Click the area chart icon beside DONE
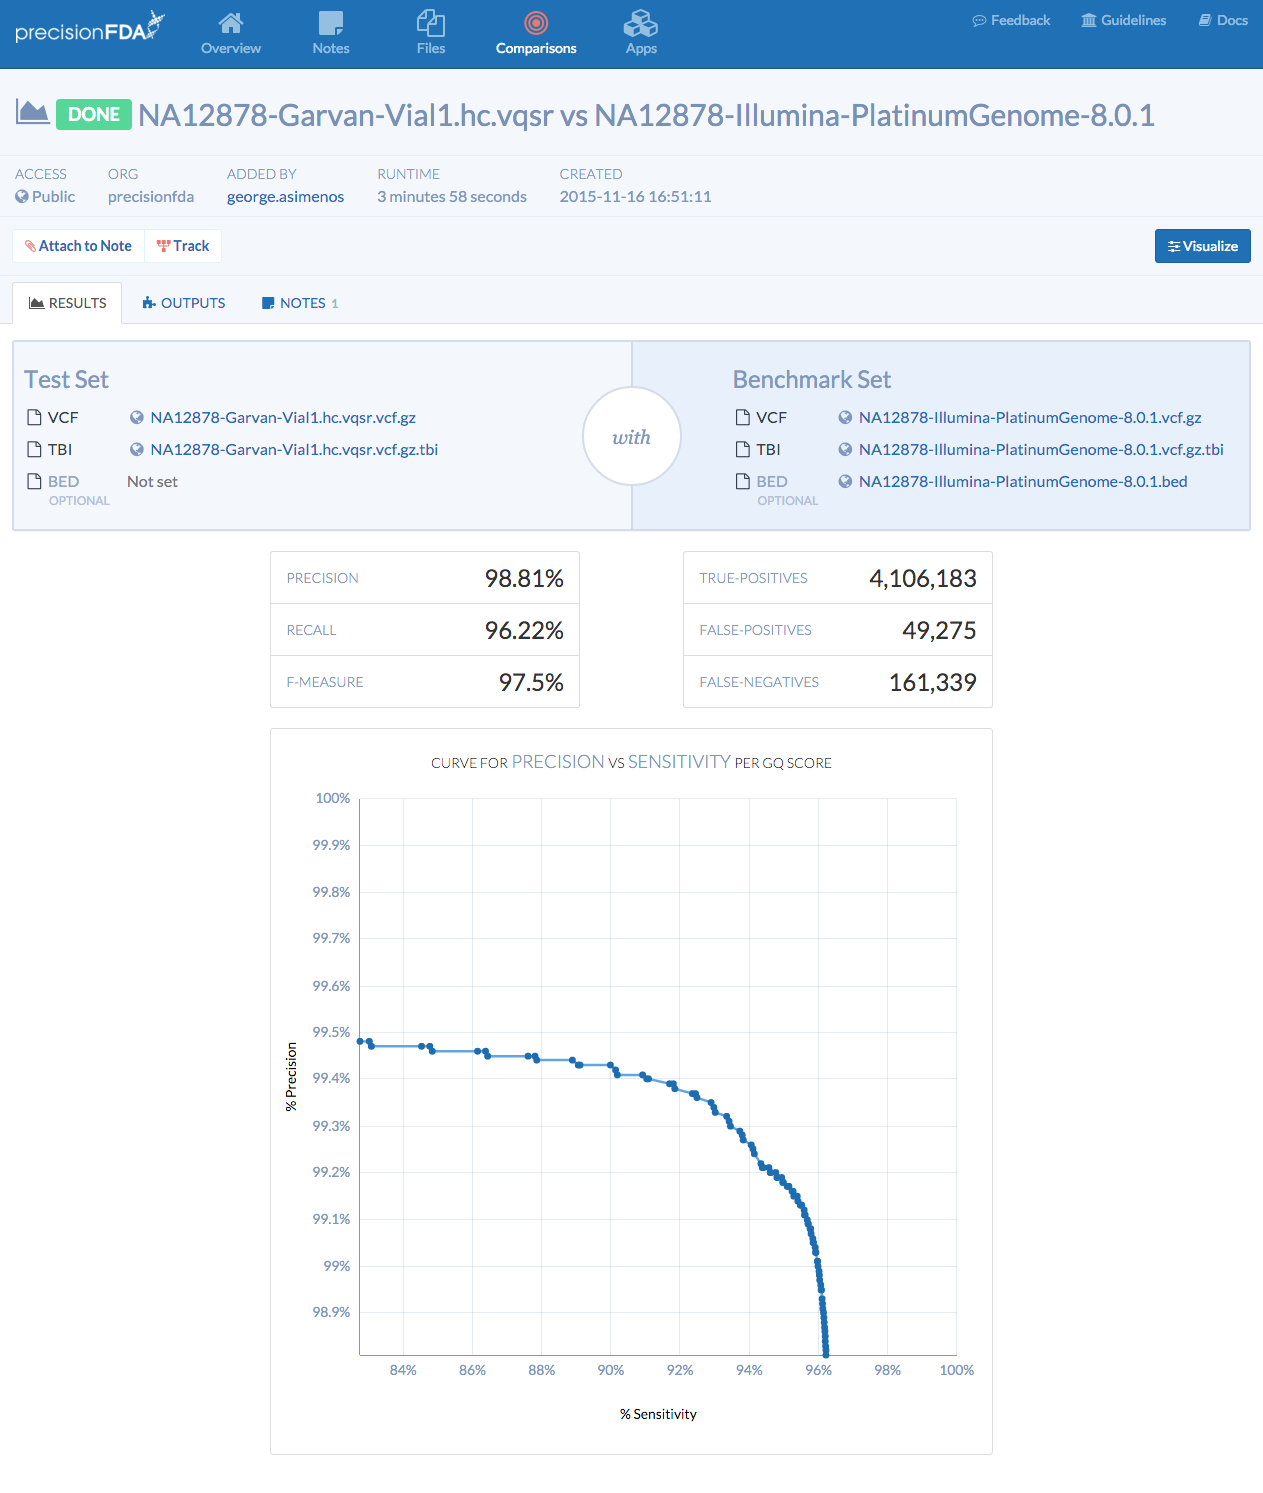This screenshot has width=1263, height=1493. (x=32, y=112)
